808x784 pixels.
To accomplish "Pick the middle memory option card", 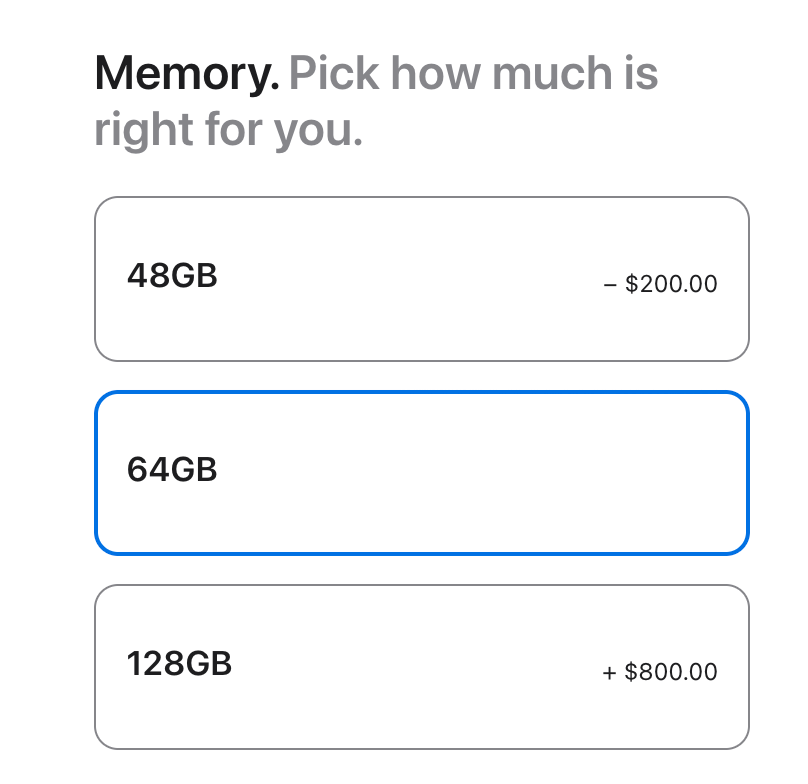I will 421,472.
